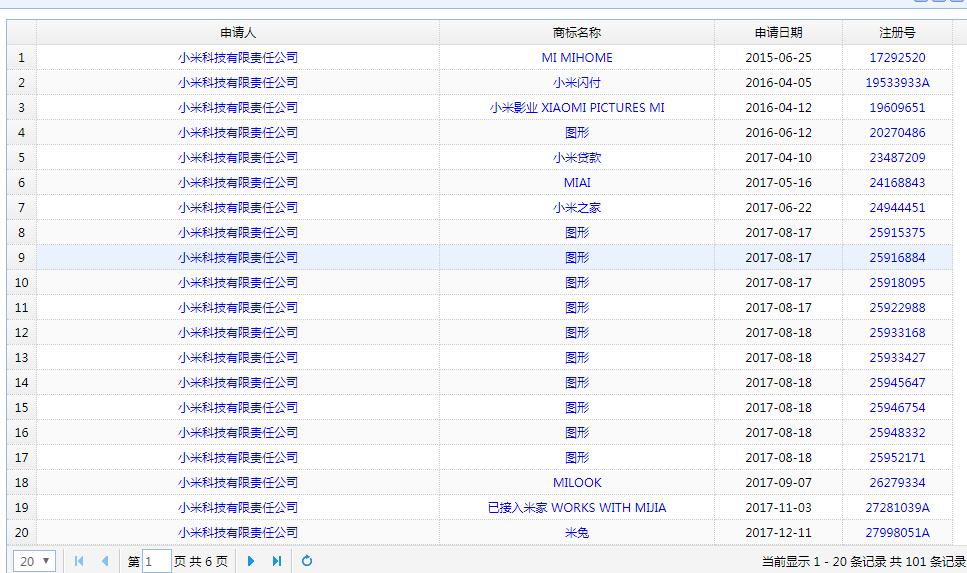Go to the next page

click(251, 561)
